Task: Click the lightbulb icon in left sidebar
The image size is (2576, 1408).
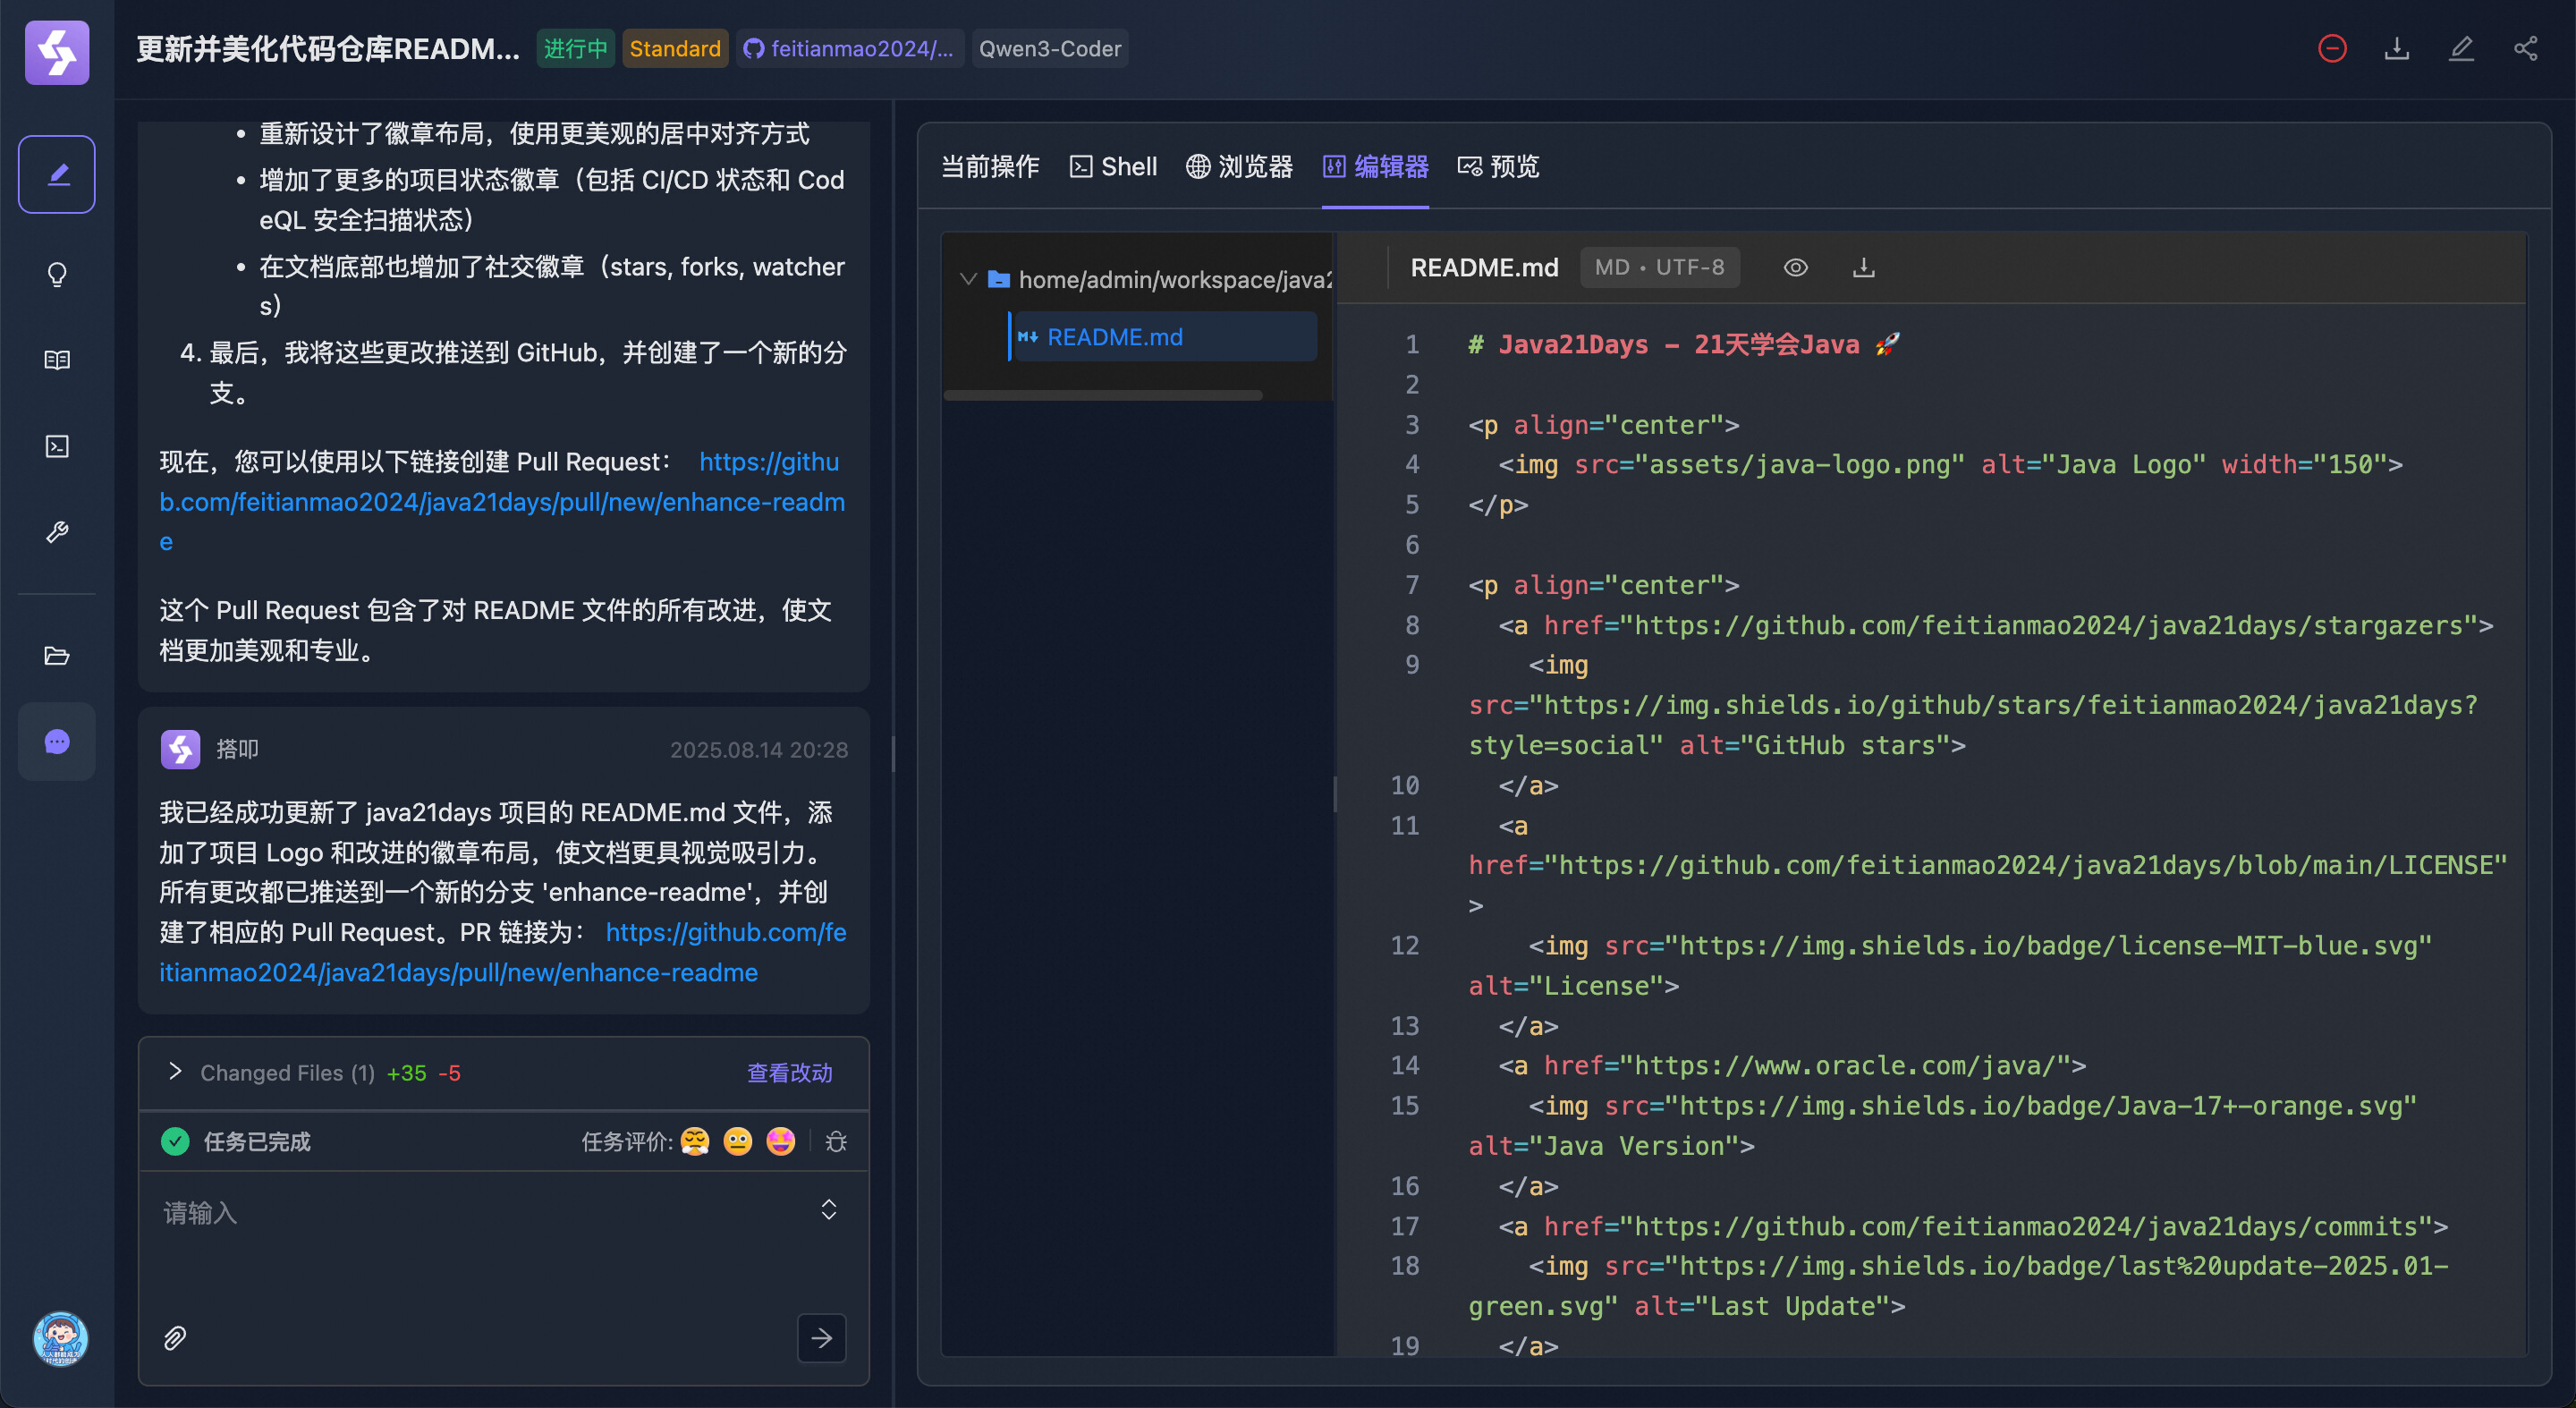Action: click(x=57, y=274)
